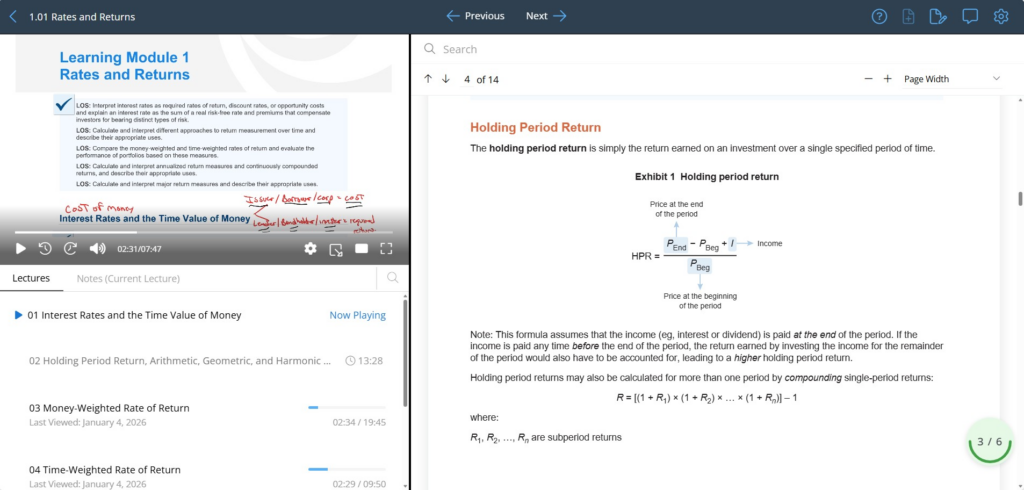Go to previous page with up arrow
This screenshot has height=490, width=1024.
[x=428, y=79]
